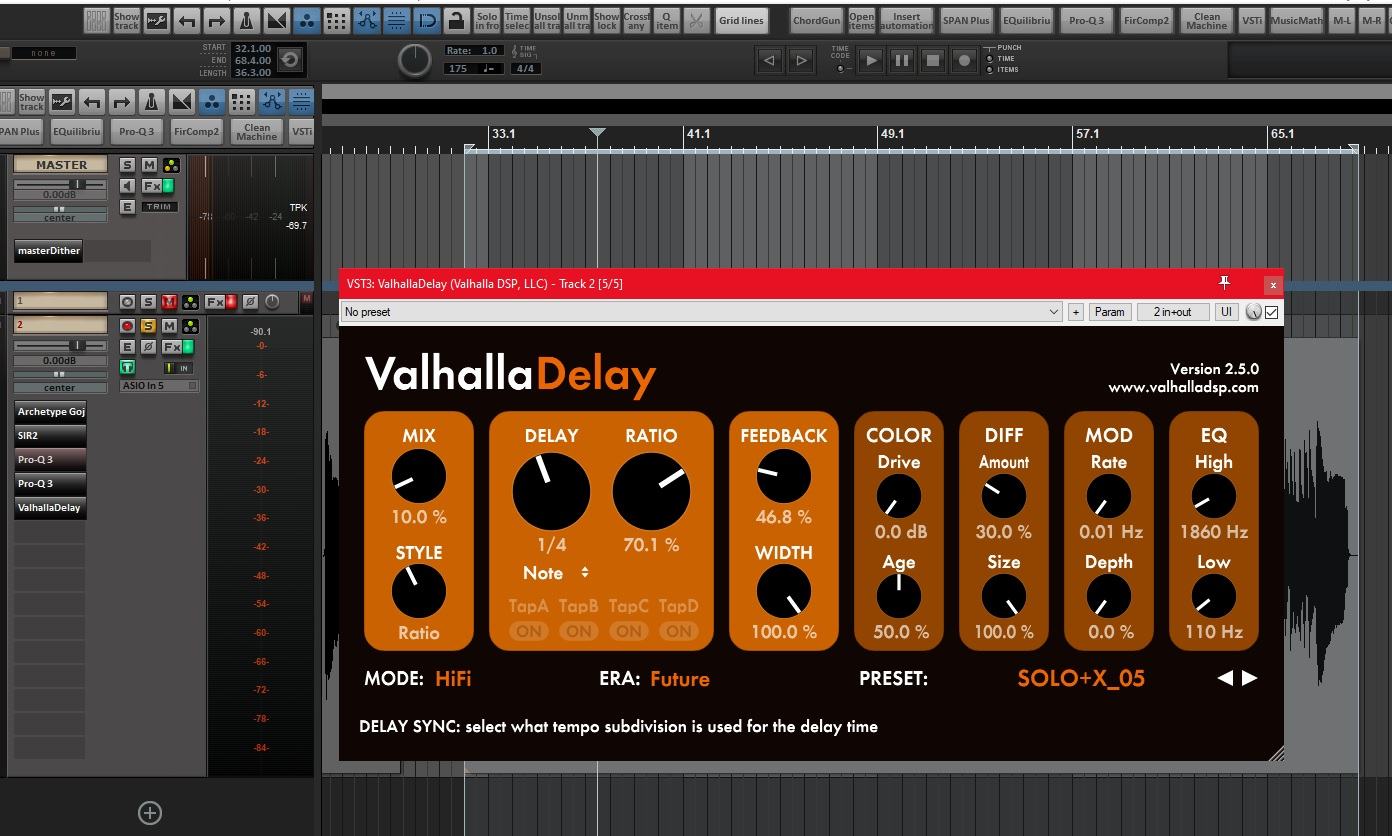
Task: Unsolo track 2 via yellow S button
Action: (x=148, y=326)
